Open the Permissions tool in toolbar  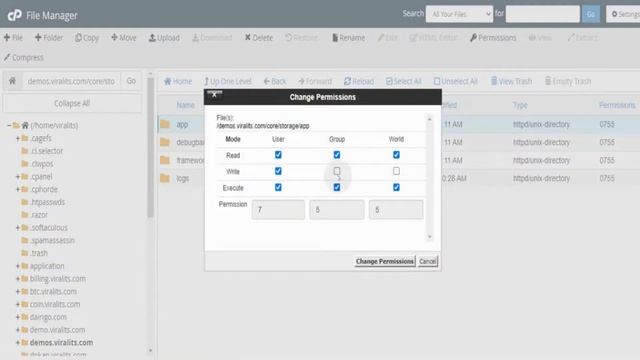pyautogui.click(x=493, y=38)
